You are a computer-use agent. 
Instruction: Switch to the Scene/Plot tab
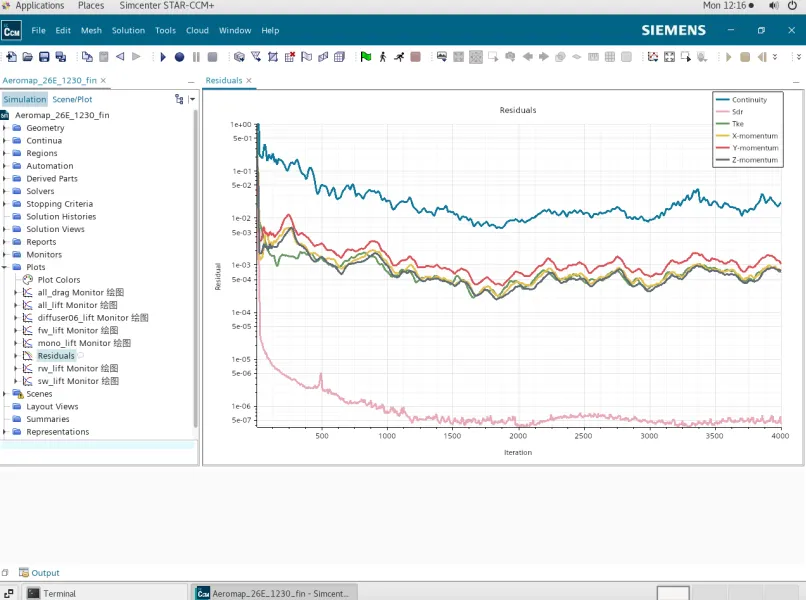(x=72, y=99)
